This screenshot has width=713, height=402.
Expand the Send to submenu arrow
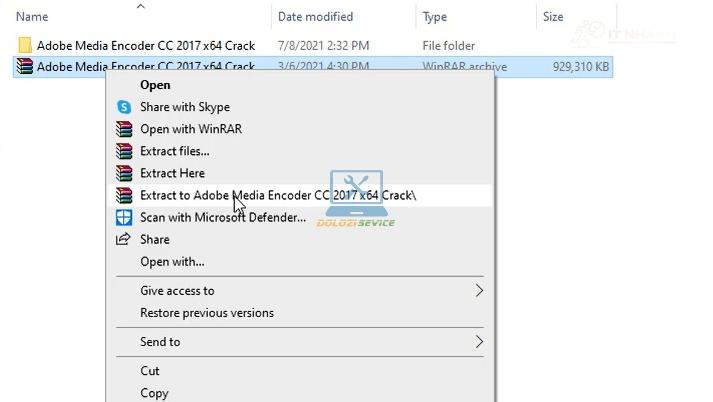tap(479, 342)
